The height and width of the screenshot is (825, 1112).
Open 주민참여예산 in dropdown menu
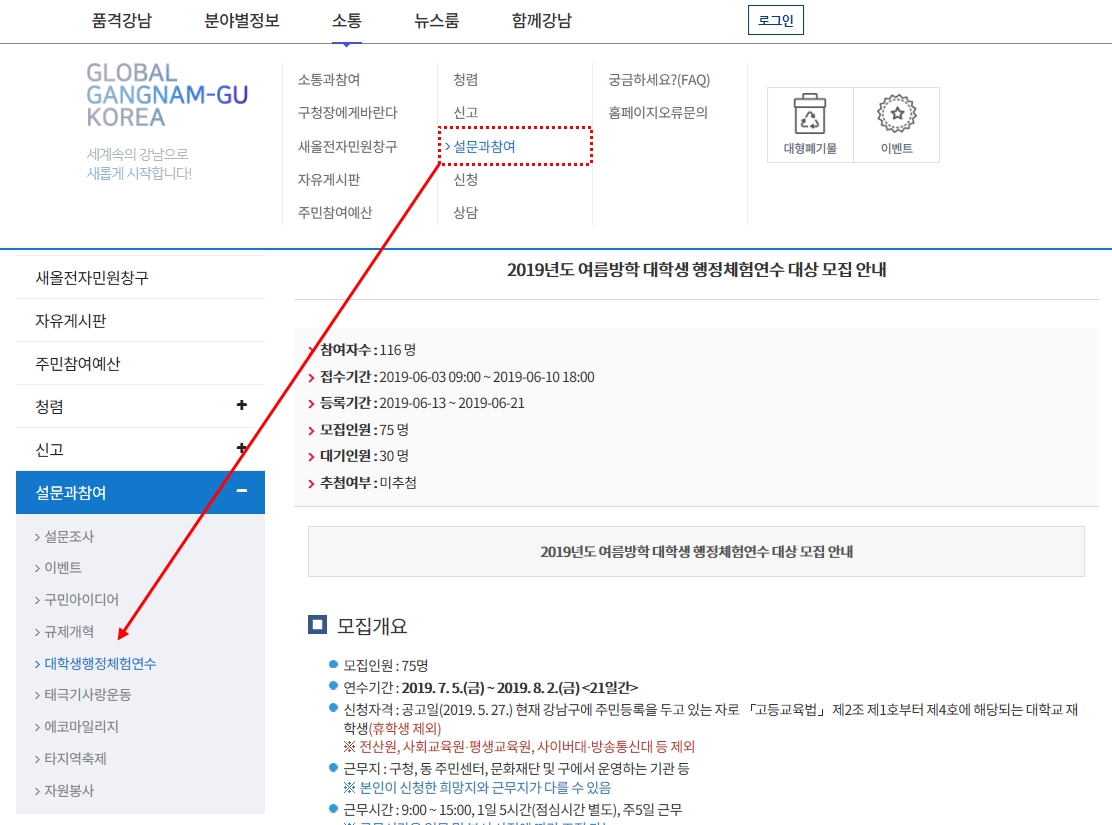click(335, 213)
